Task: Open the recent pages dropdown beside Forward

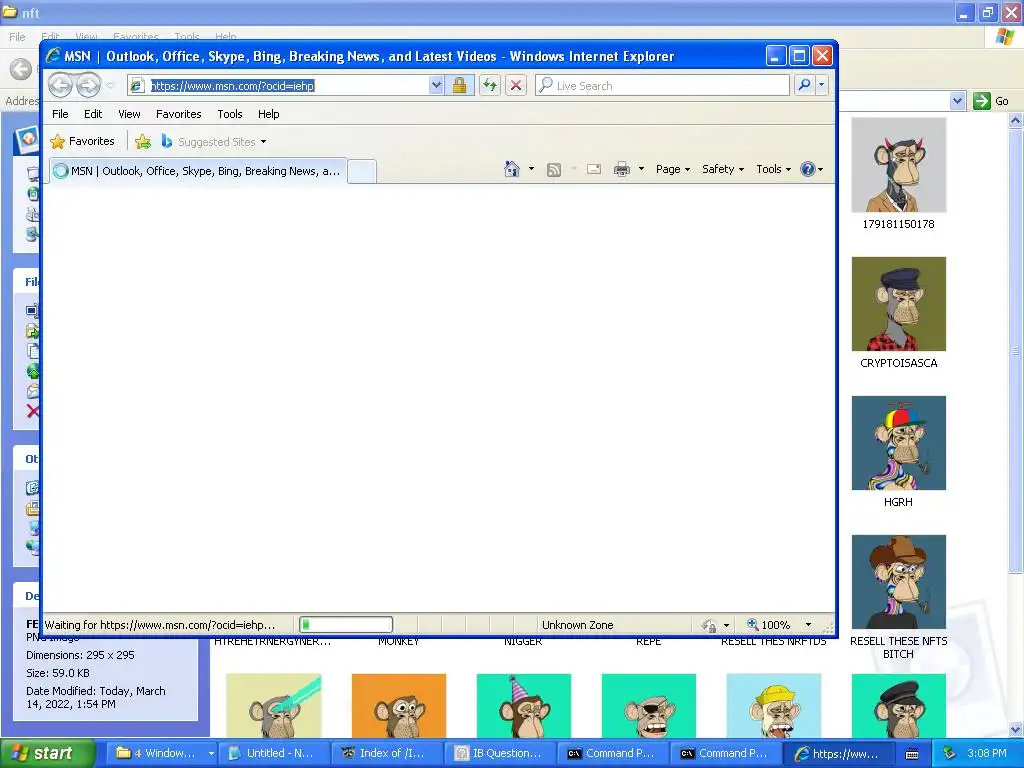Action: (x=110, y=86)
